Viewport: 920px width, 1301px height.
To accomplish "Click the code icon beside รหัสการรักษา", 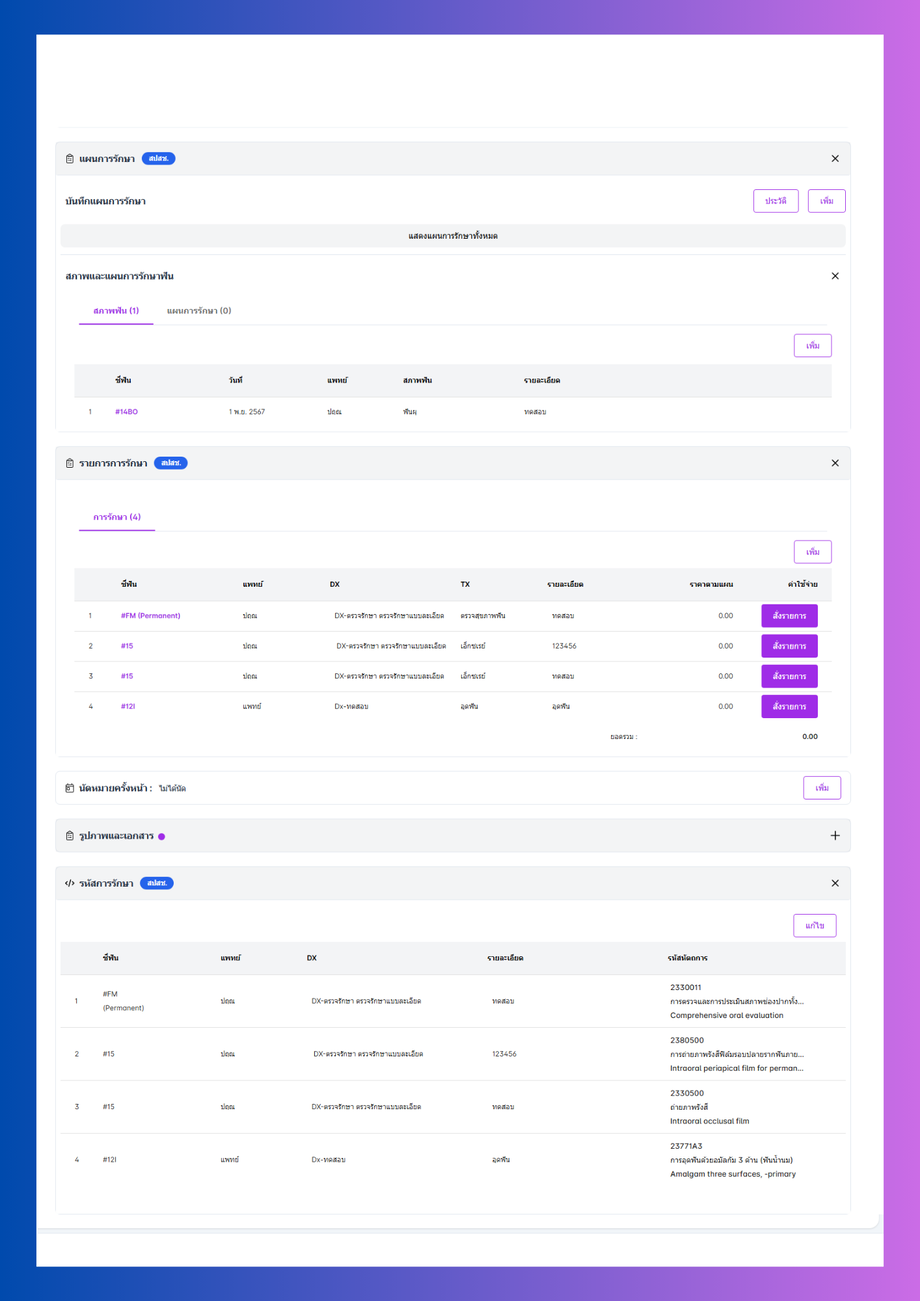I will (x=70, y=883).
